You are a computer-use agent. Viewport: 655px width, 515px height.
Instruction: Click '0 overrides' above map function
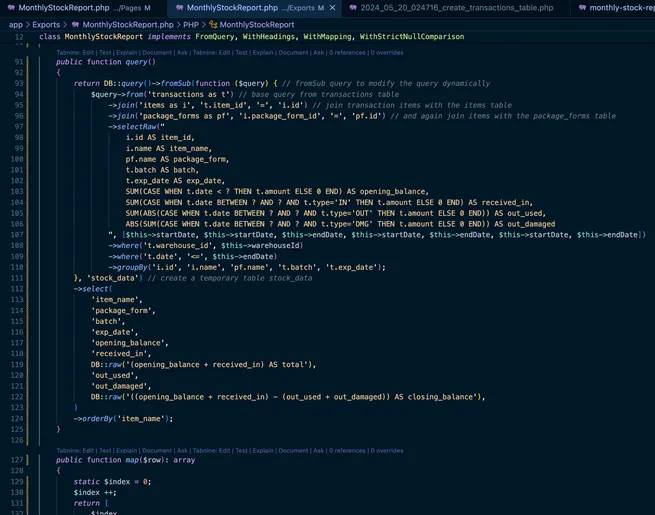click(x=387, y=451)
